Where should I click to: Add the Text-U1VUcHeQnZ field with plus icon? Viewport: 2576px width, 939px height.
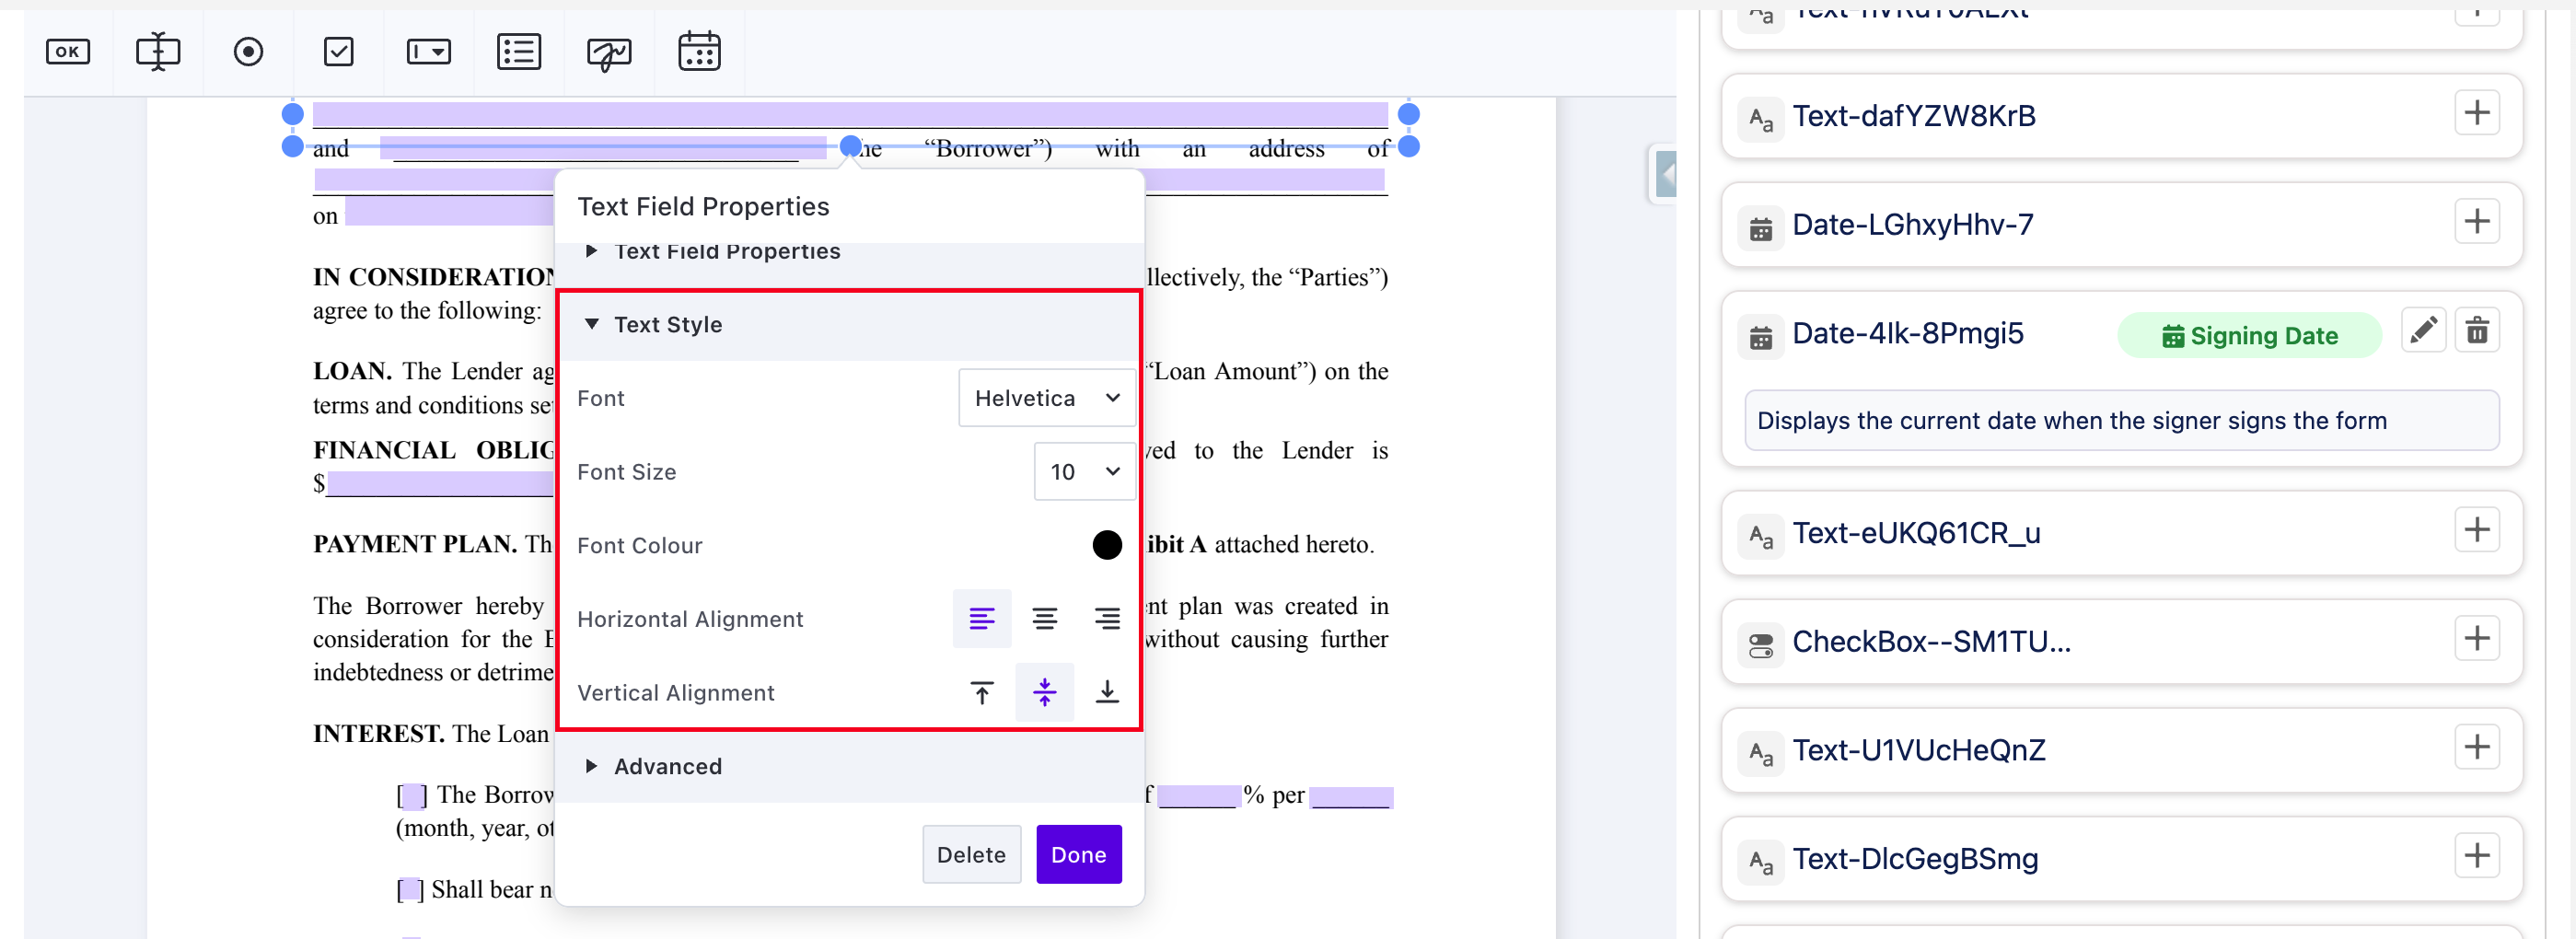[x=2477, y=747]
